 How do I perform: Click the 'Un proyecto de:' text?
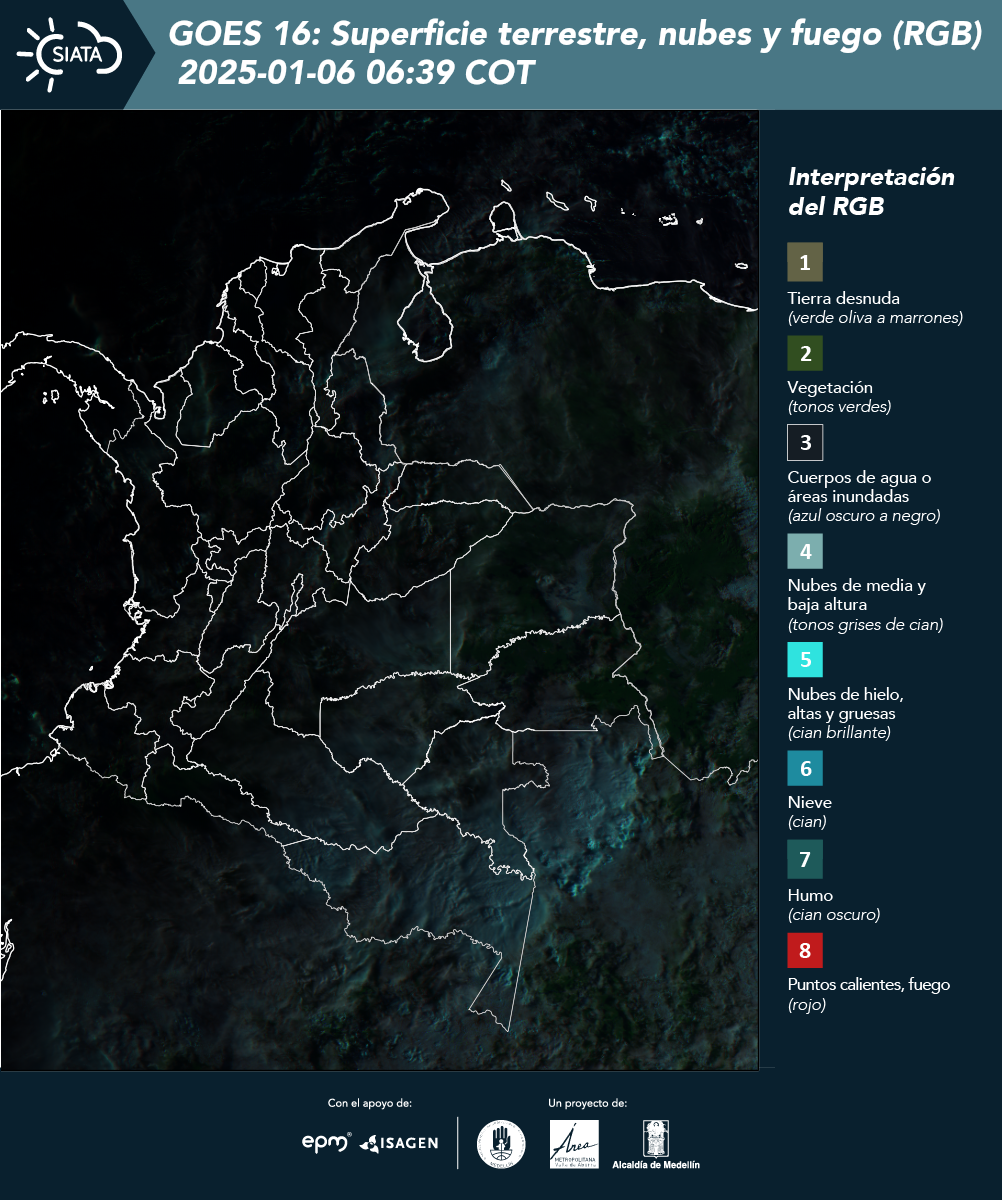(x=588, y=1103)
